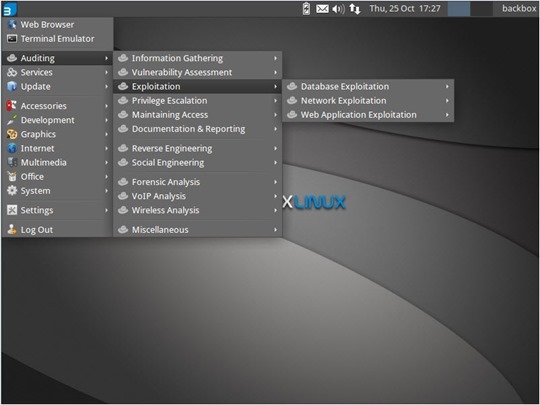Click the Graphics palette icon
Viewport: 540px width, 405px height.
12,134
